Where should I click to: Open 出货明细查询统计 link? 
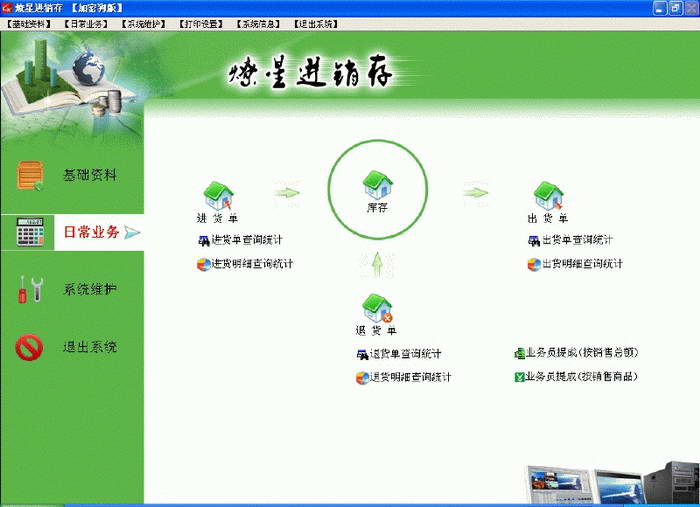coord(575,264)
